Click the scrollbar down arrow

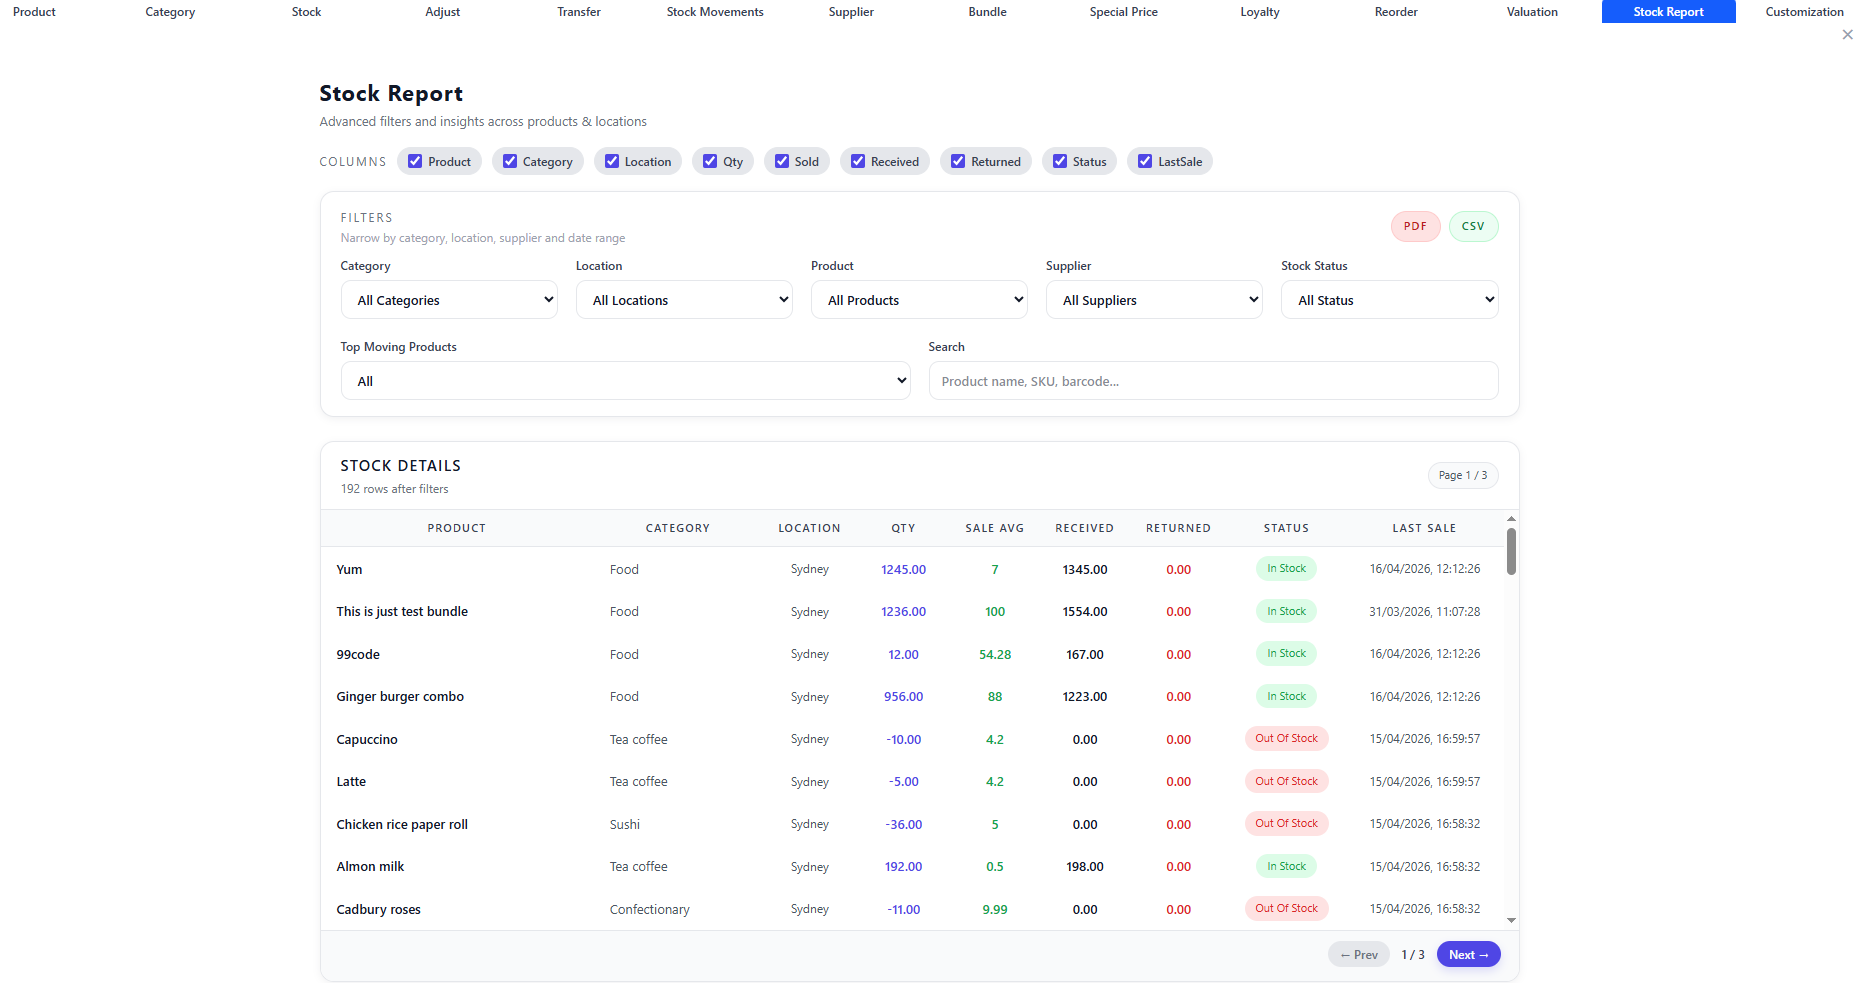1511,920
